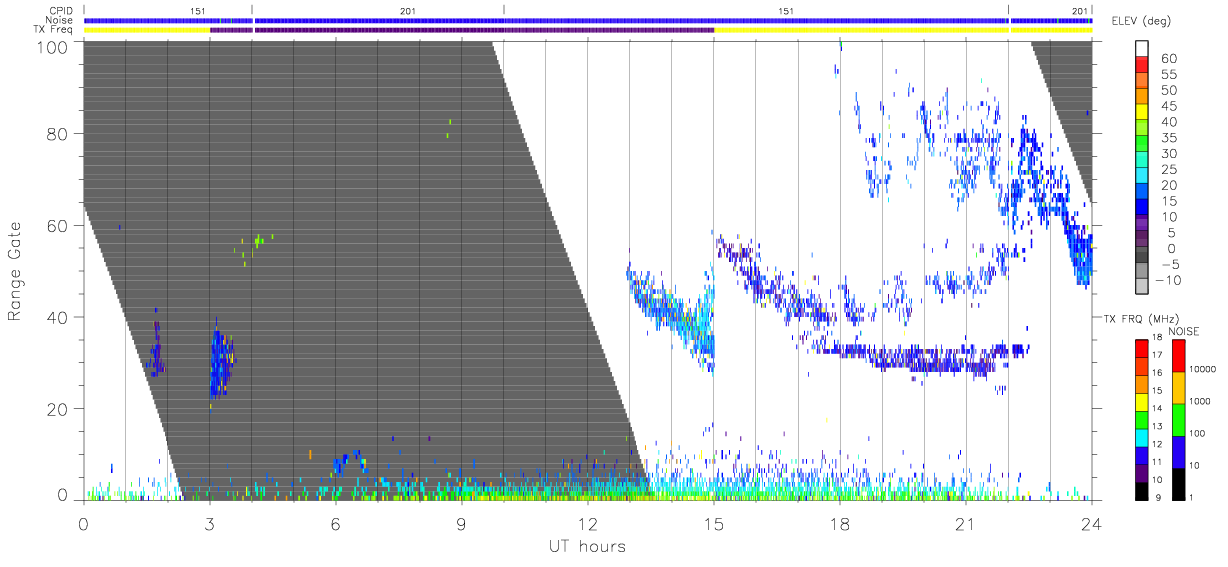The width and height of the screenshot is (1228, 567).
Task: Click the 17 value on TX FRQ scale
Action: pyautogui.click(x=1158, y=356)
